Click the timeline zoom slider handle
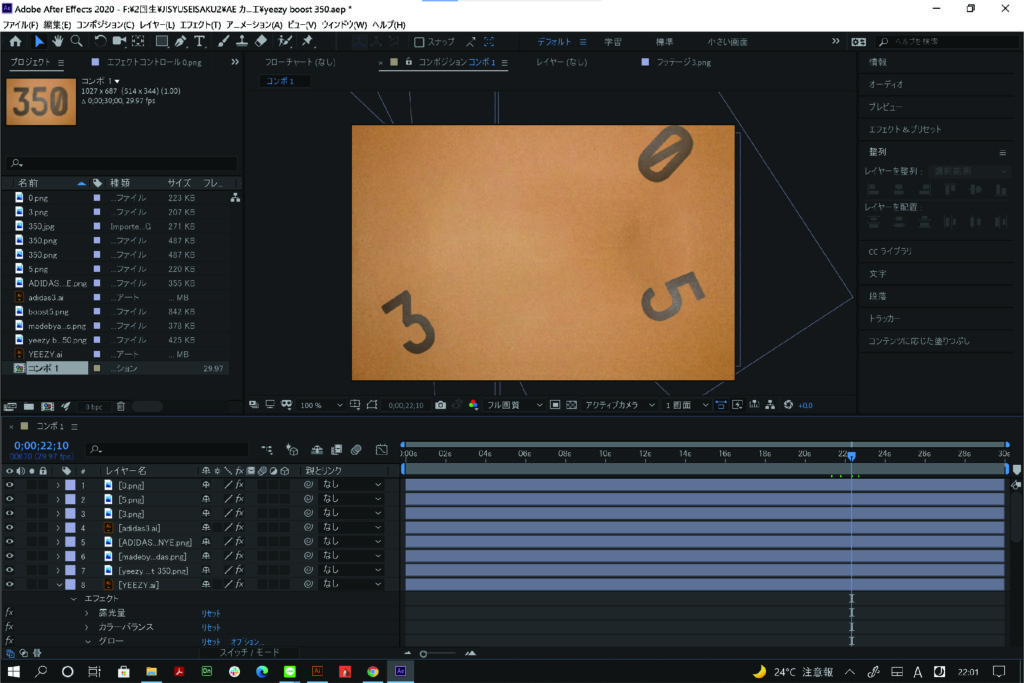The width and height of the screenshot is (1024, 683). click(x=423, y=653)
